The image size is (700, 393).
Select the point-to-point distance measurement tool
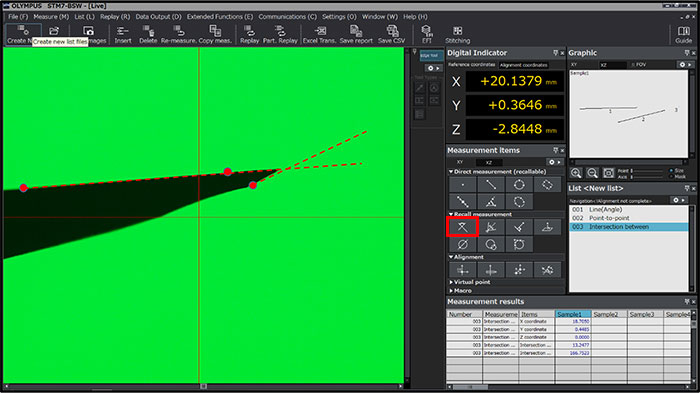point(462,201)
